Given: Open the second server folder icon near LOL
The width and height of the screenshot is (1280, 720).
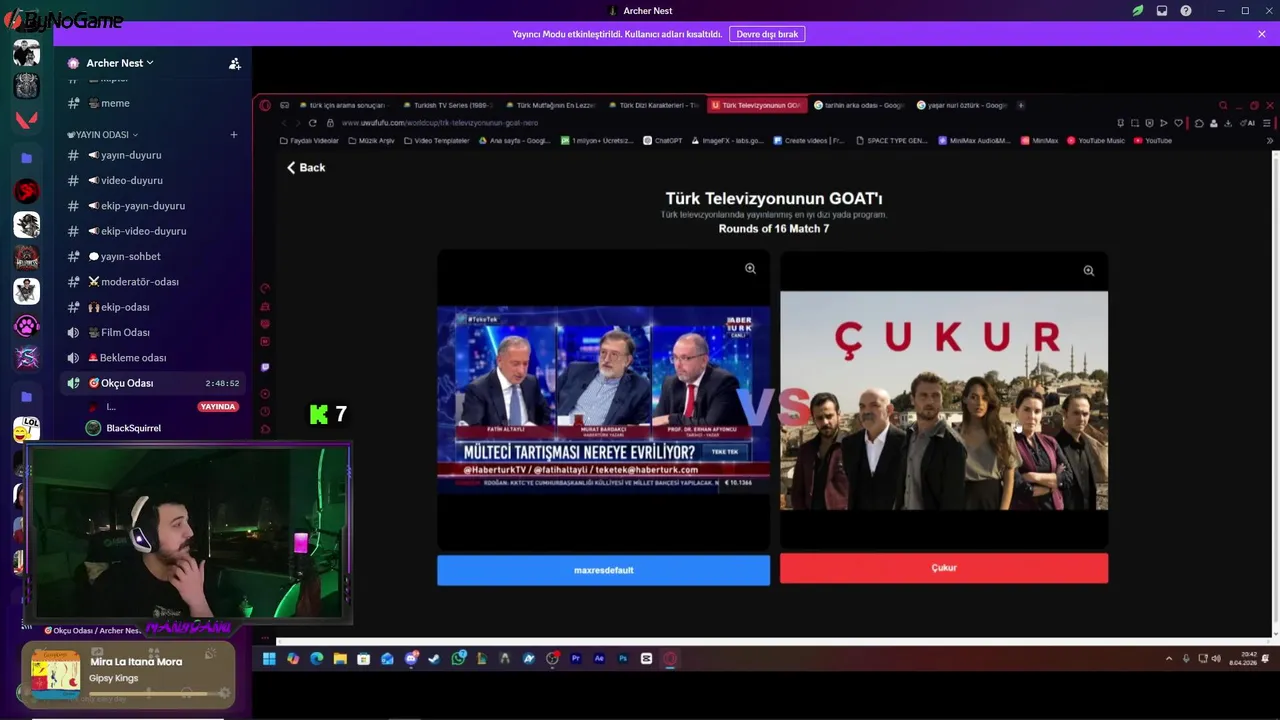Looking at the screenshot, I should (x=27, y=397).
